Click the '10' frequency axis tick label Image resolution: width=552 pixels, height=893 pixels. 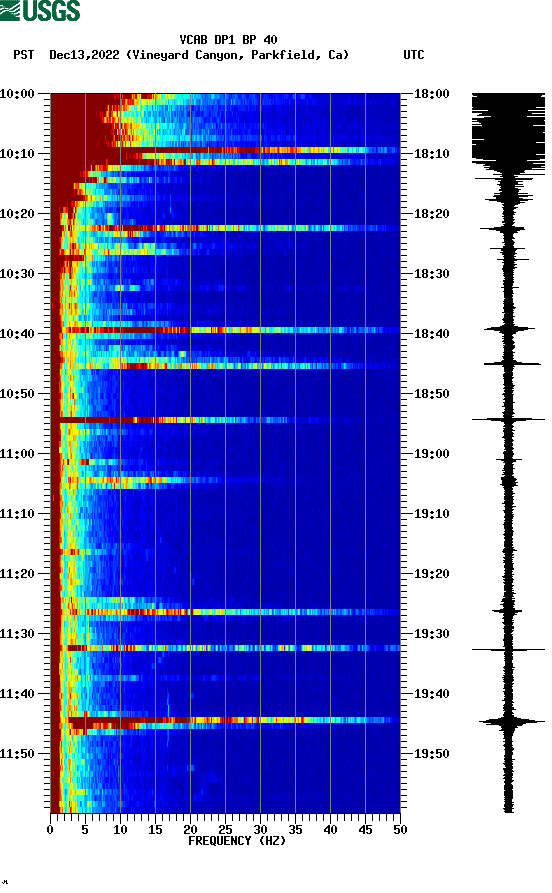point(120,830)
